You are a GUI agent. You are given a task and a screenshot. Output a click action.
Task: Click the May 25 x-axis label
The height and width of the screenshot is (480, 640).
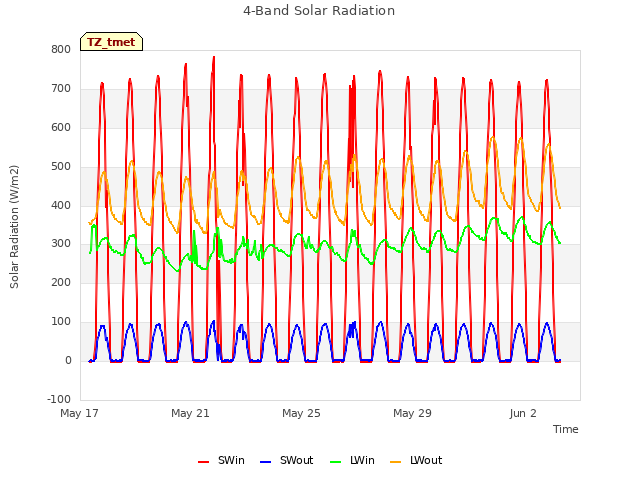tap(301, 413)
